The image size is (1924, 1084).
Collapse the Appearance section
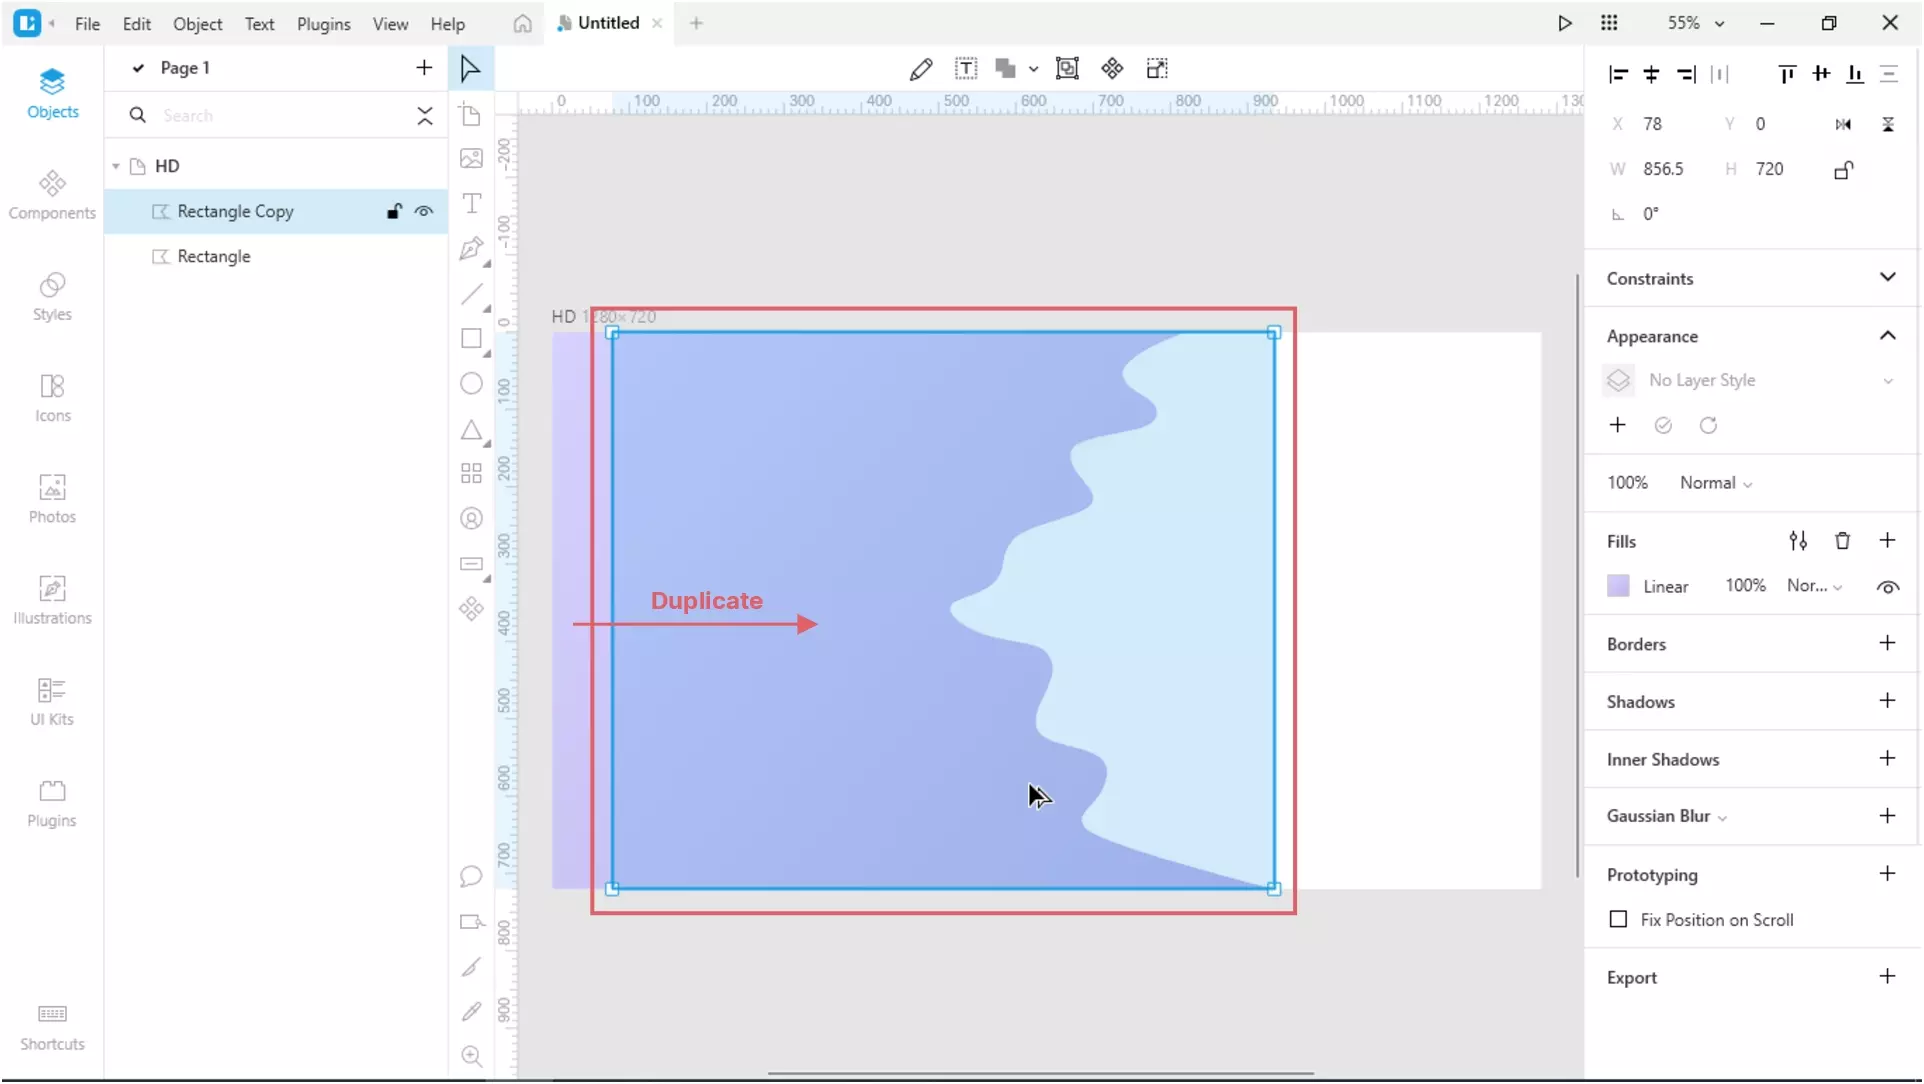coord(1887,336)
